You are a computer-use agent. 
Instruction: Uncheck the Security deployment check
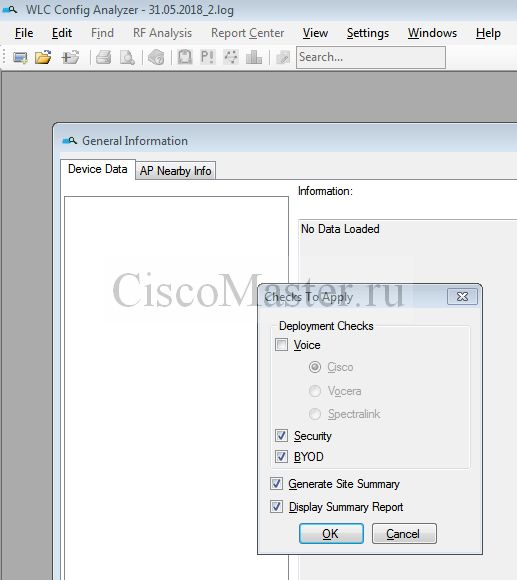tap(281, 435)
